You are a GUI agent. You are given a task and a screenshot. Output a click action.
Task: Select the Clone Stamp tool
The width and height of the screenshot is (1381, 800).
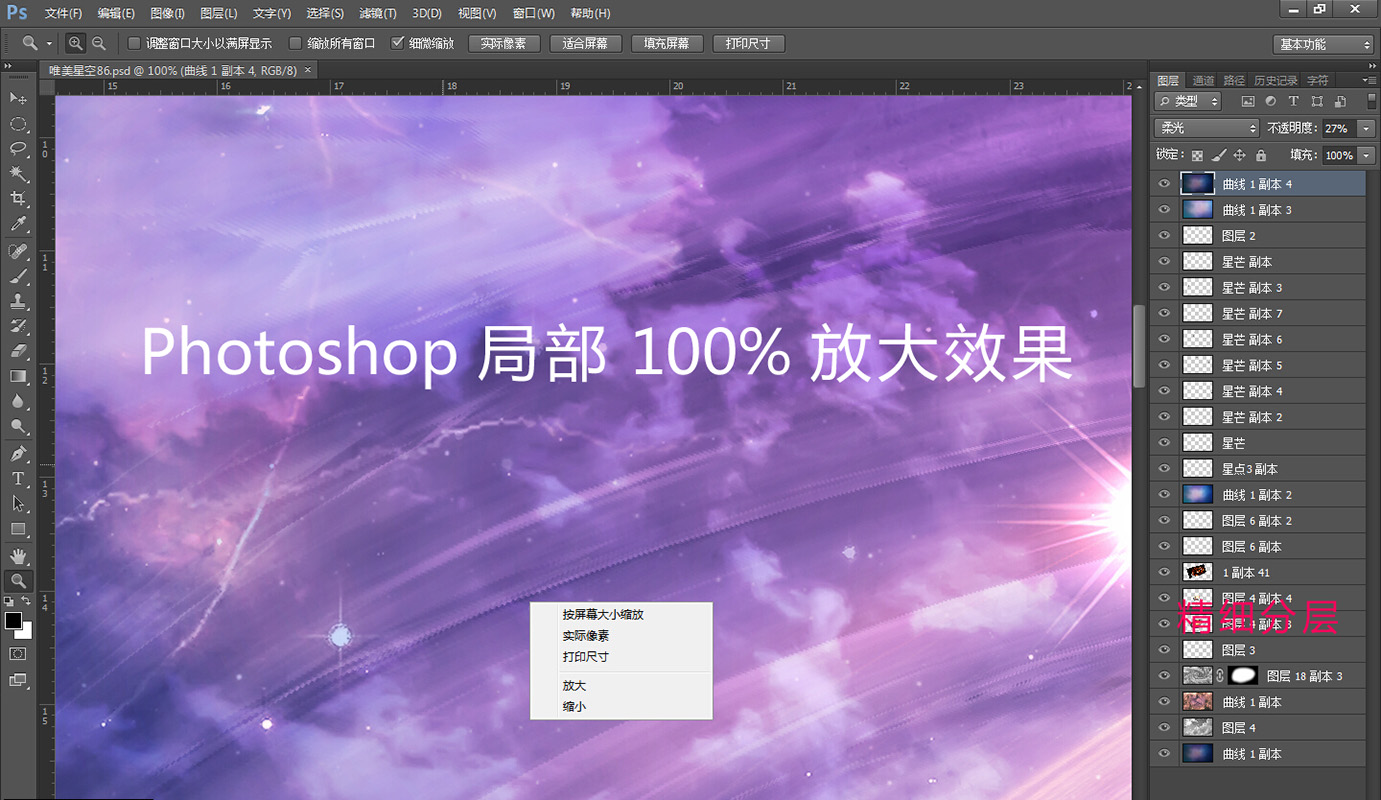[18, 301]
